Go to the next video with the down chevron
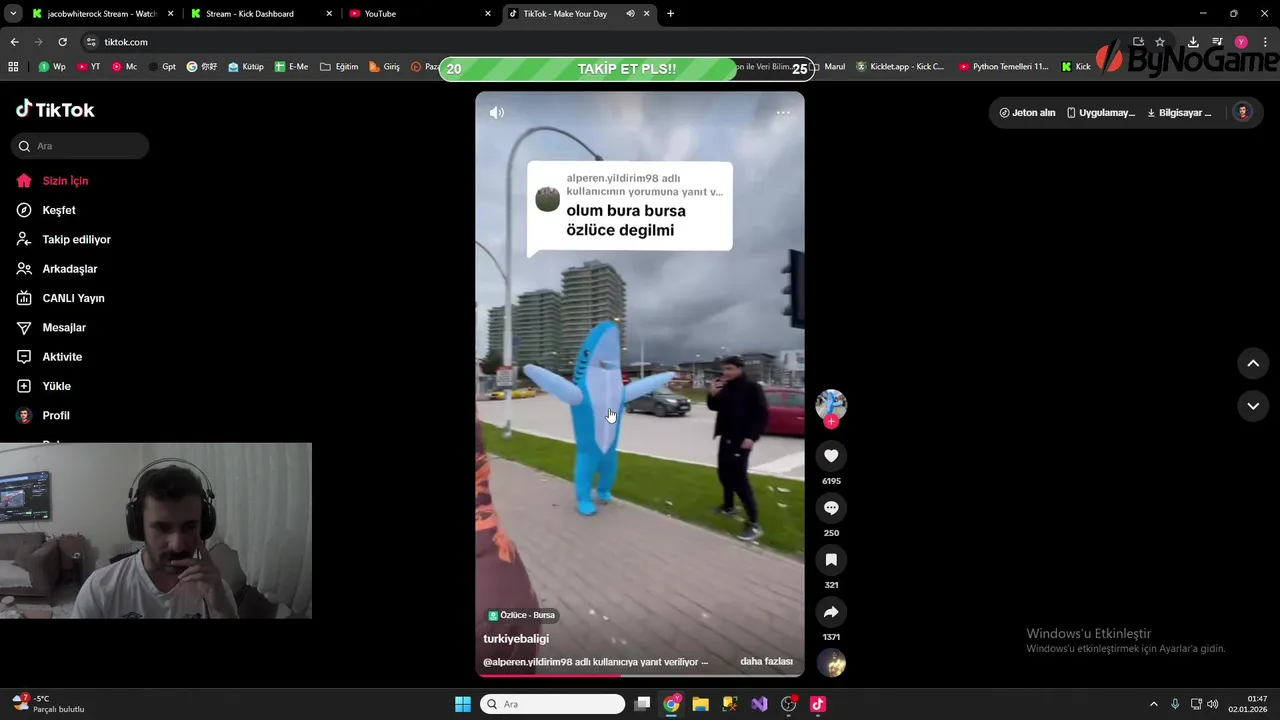Image resolution: width=1280 pixels, height=720 pixels. (x=1253, y=406)
